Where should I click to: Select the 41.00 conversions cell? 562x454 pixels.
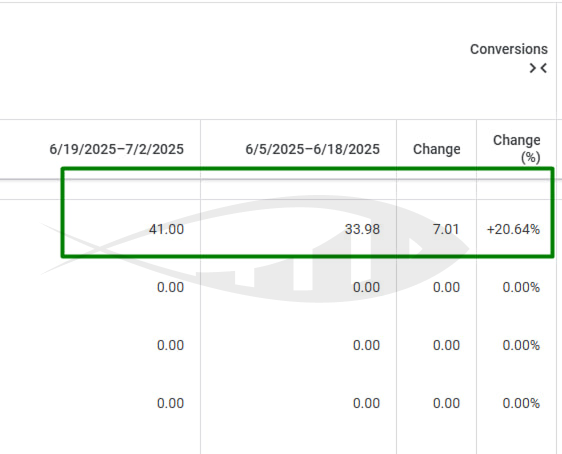(166, 229)
